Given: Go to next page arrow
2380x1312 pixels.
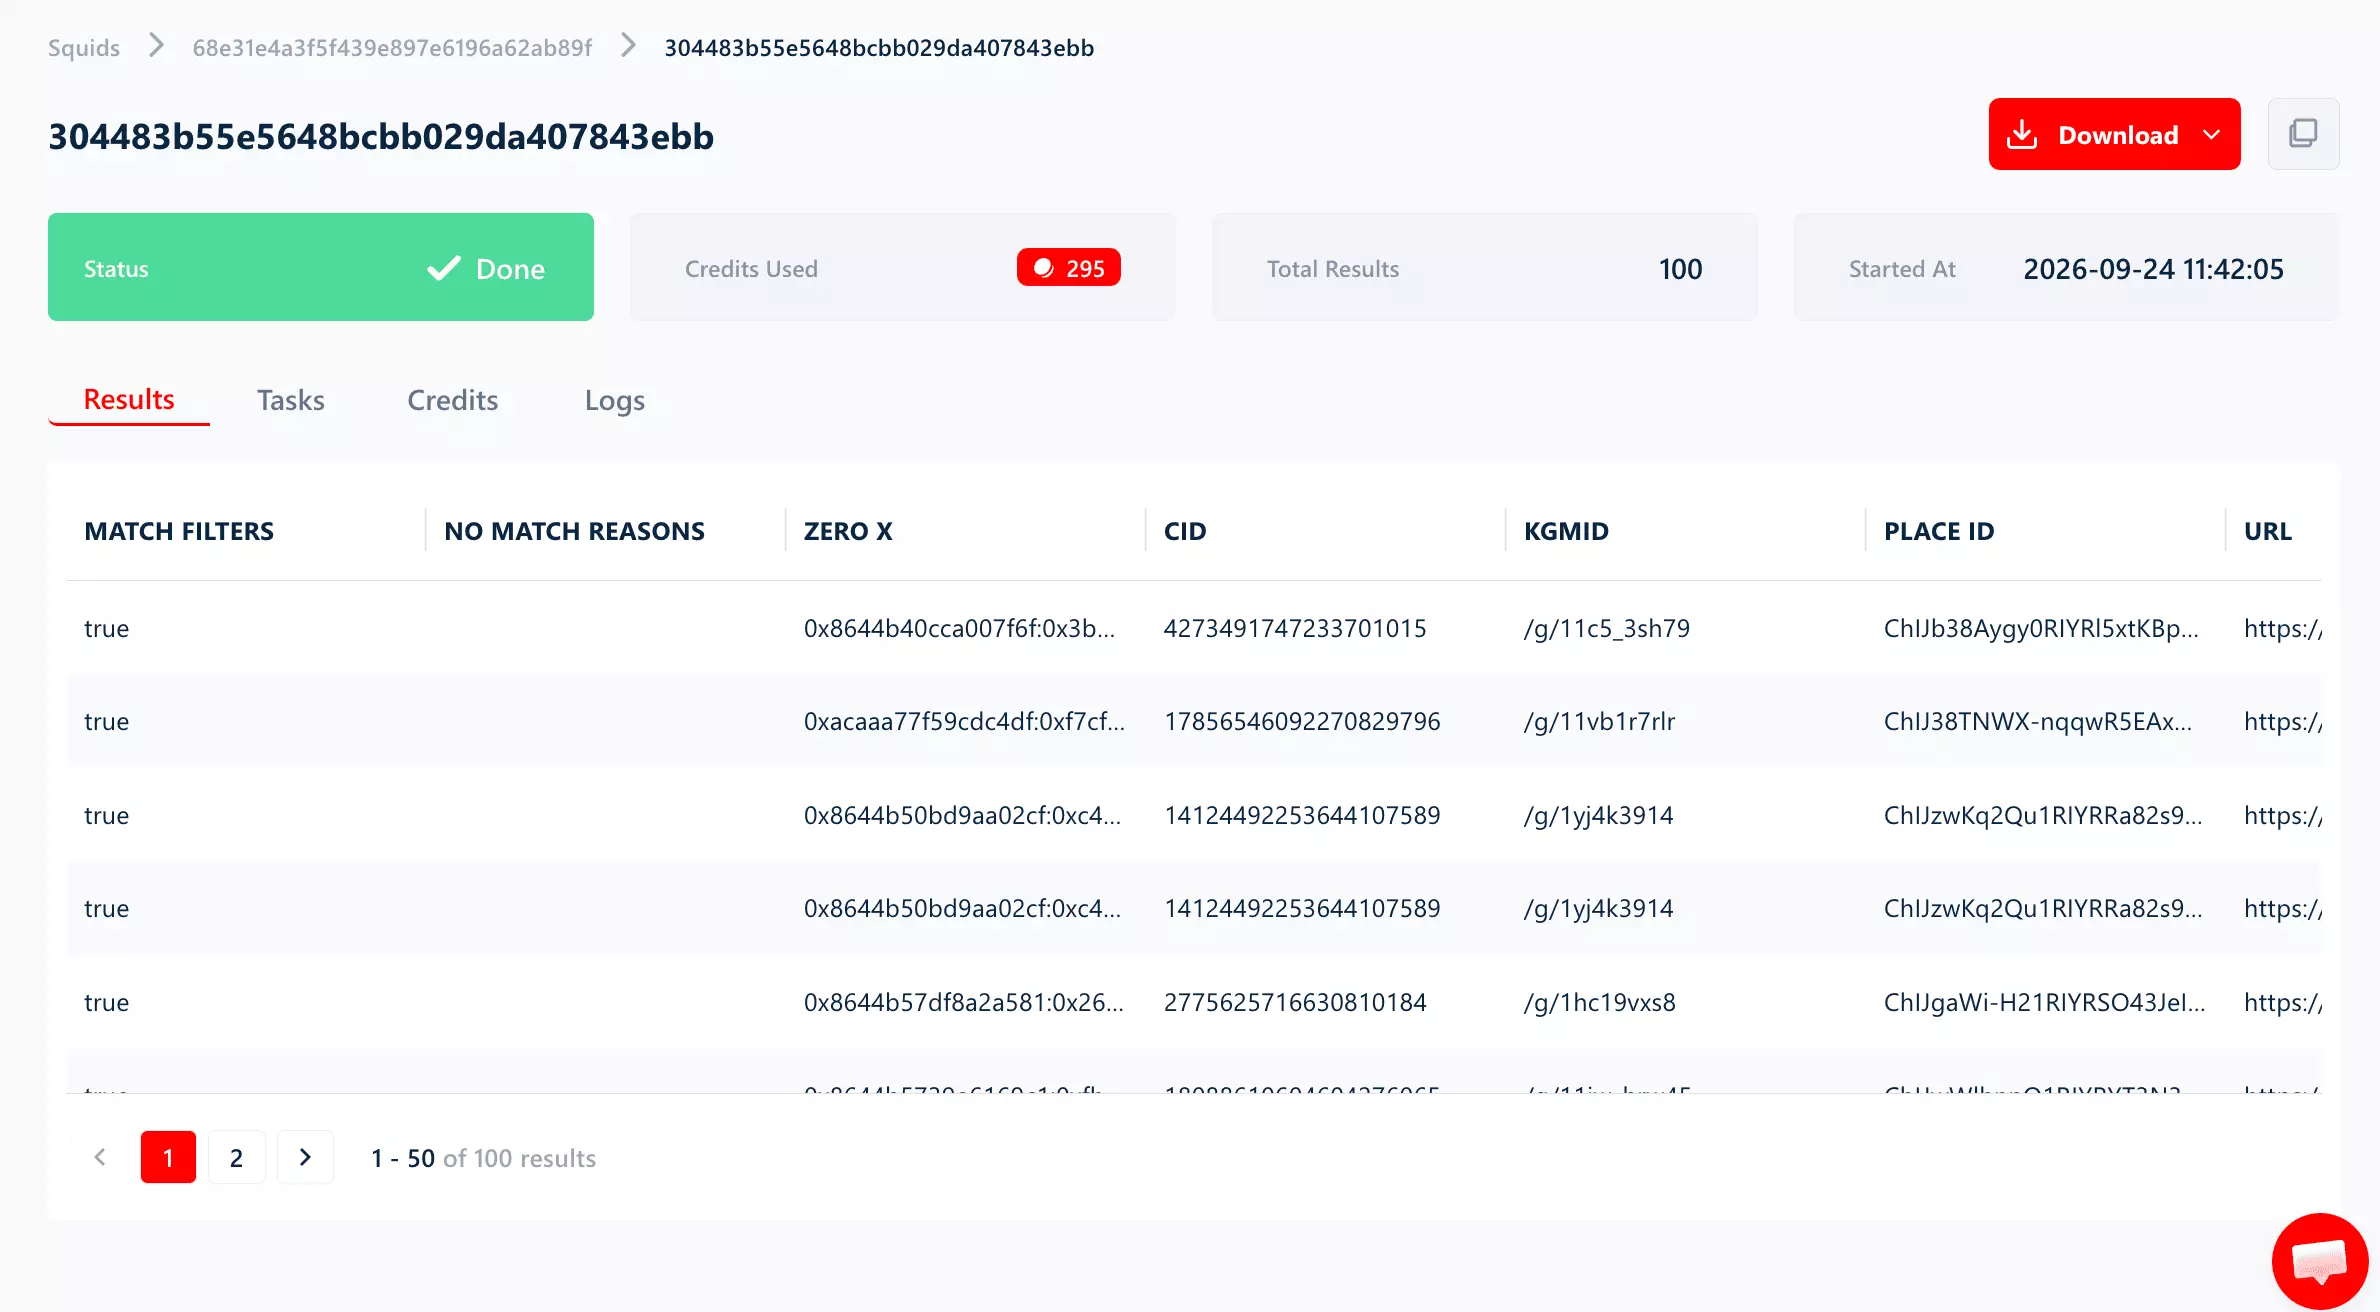Looking at the screenshot, I should point(305,1157).
